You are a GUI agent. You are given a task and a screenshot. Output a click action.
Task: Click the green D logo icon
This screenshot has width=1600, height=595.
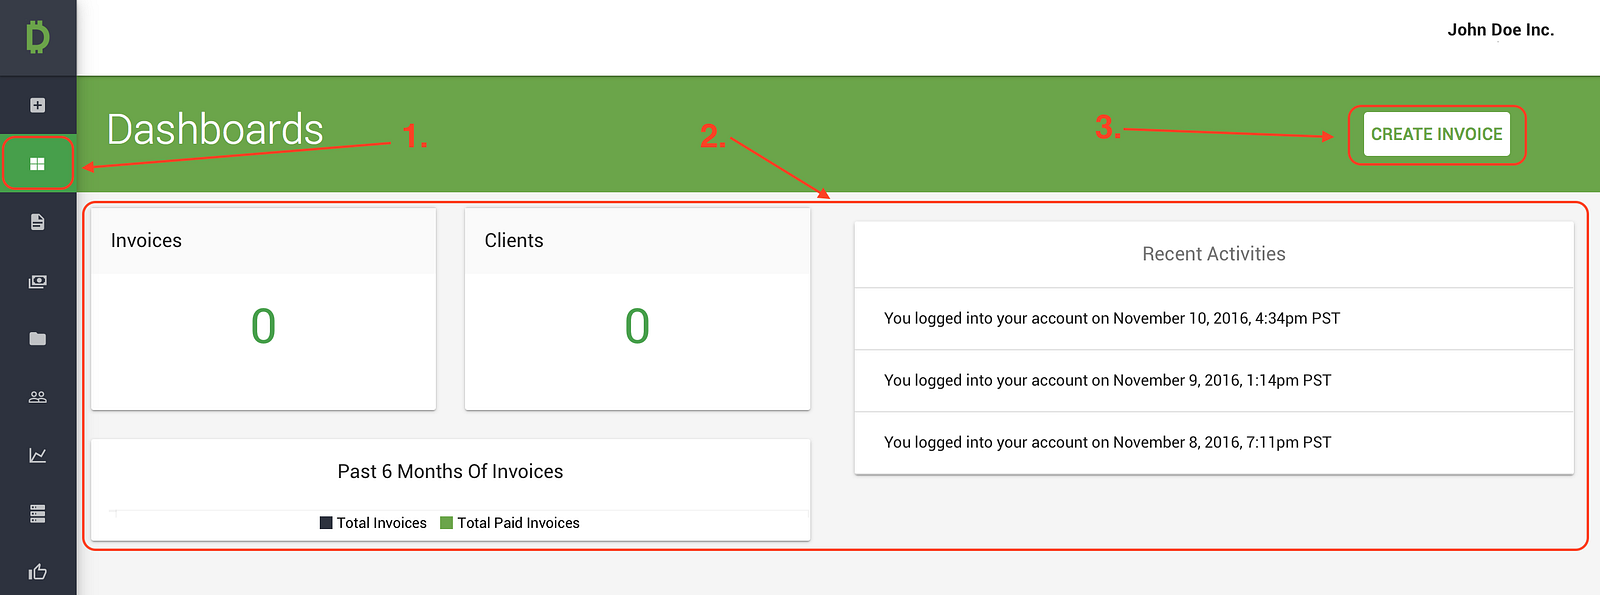pyautogui.click(x=38, y=38)
